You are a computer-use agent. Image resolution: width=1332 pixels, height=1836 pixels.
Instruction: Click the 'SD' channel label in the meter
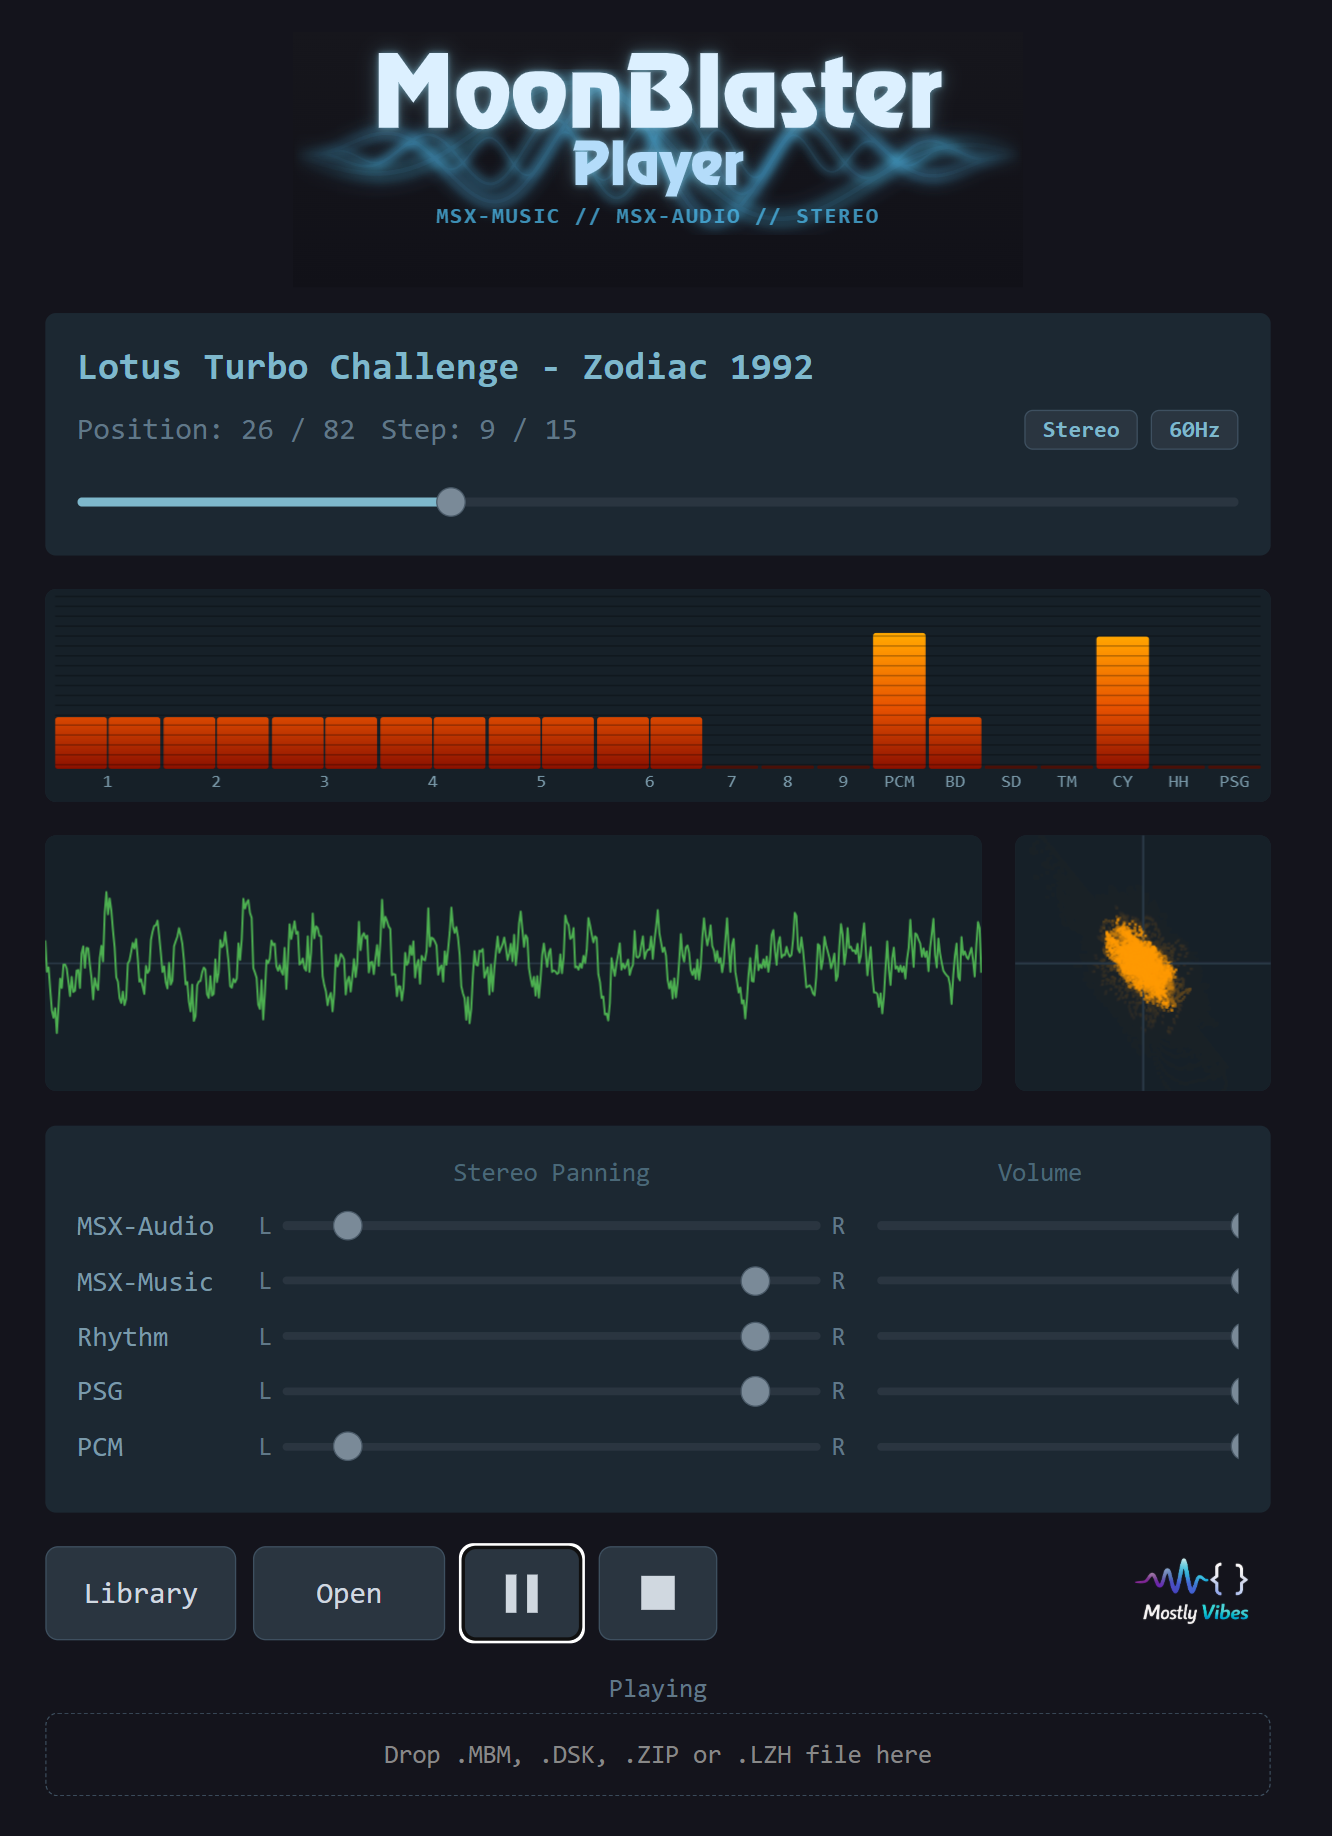(x=1011, y=782)
